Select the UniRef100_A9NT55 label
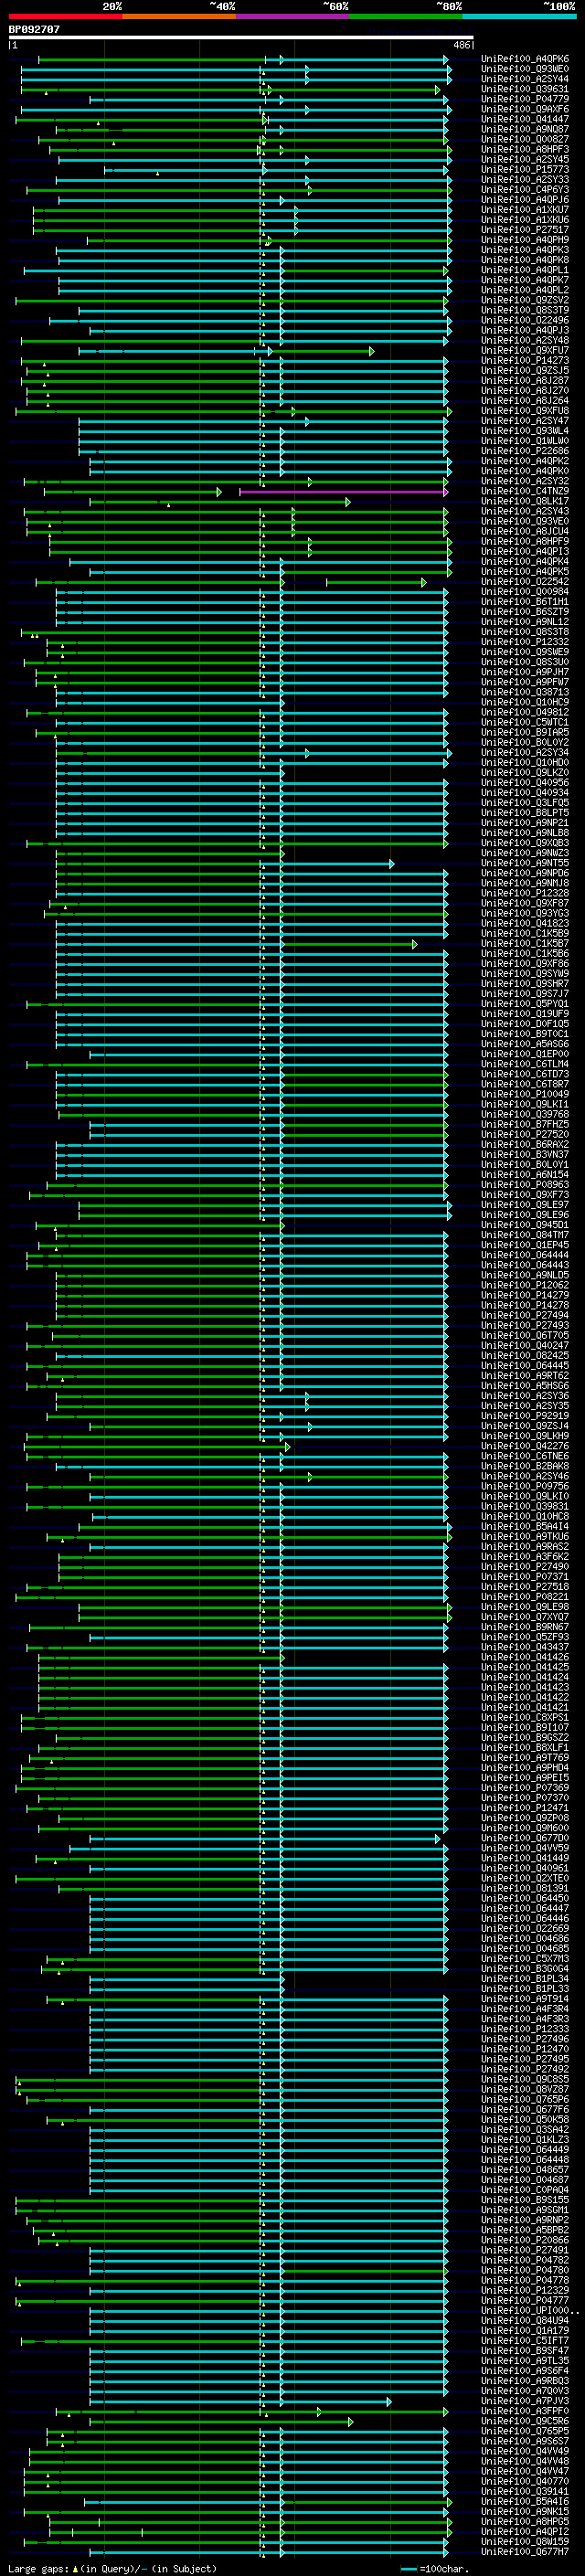This screenshot has width=585, height=2576. point(525,864)
